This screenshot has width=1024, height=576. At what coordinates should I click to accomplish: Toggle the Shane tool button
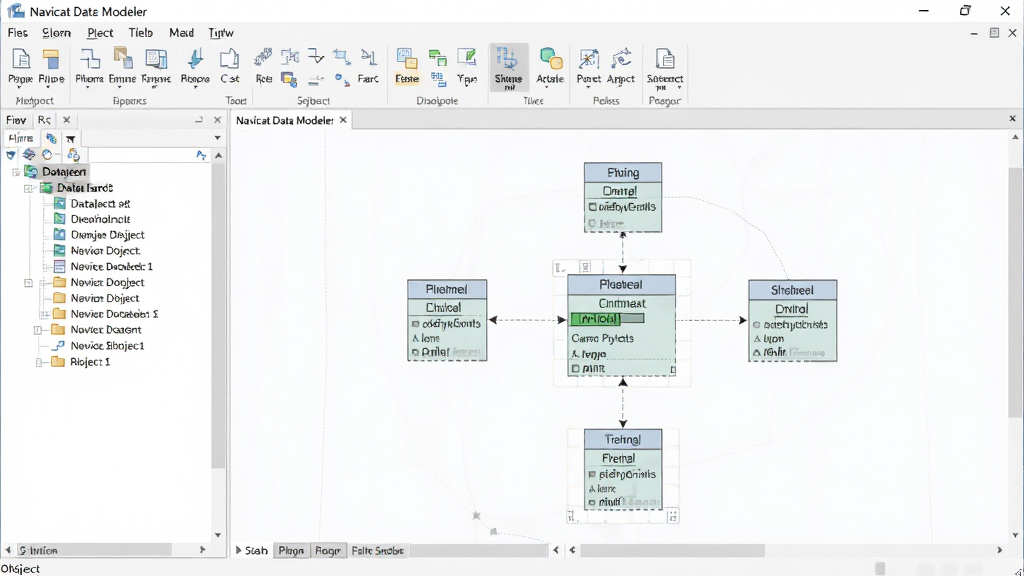click(508, 68)
